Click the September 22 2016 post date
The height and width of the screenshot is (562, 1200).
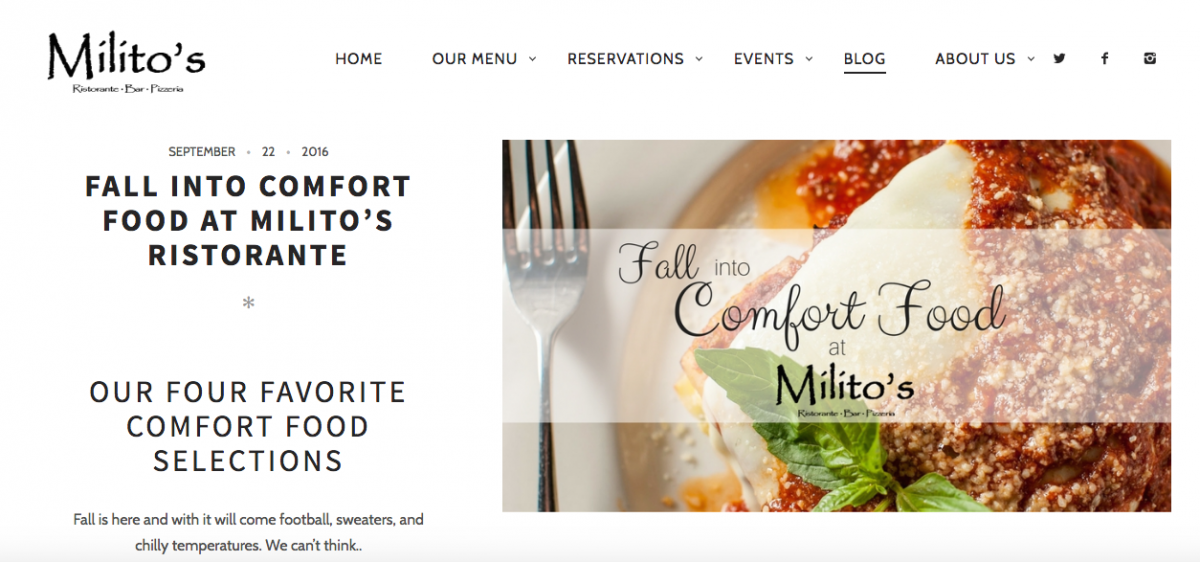coord(248,152)
